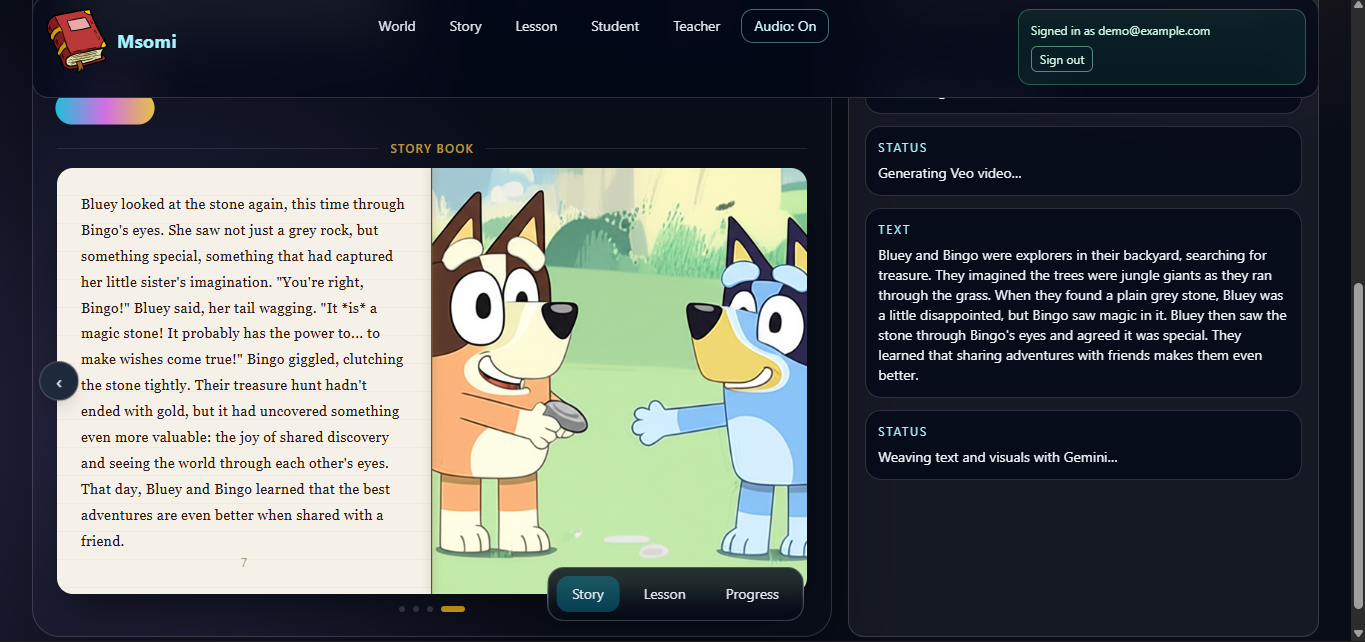
Task: Click the story page text paragraph
Action: coord(243,372)
